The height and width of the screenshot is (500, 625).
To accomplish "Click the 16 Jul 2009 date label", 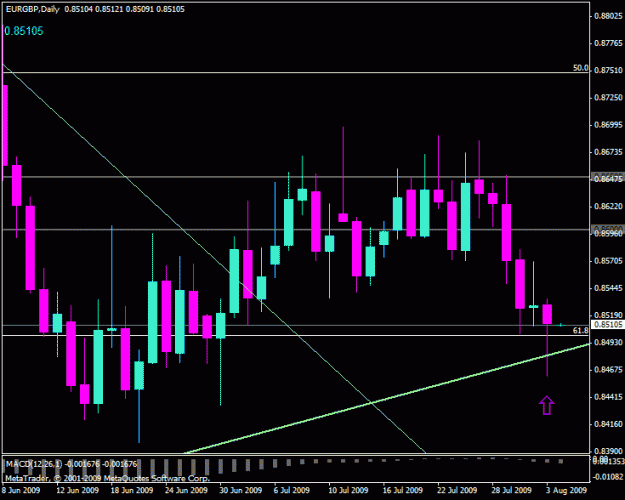I will 402,490.
